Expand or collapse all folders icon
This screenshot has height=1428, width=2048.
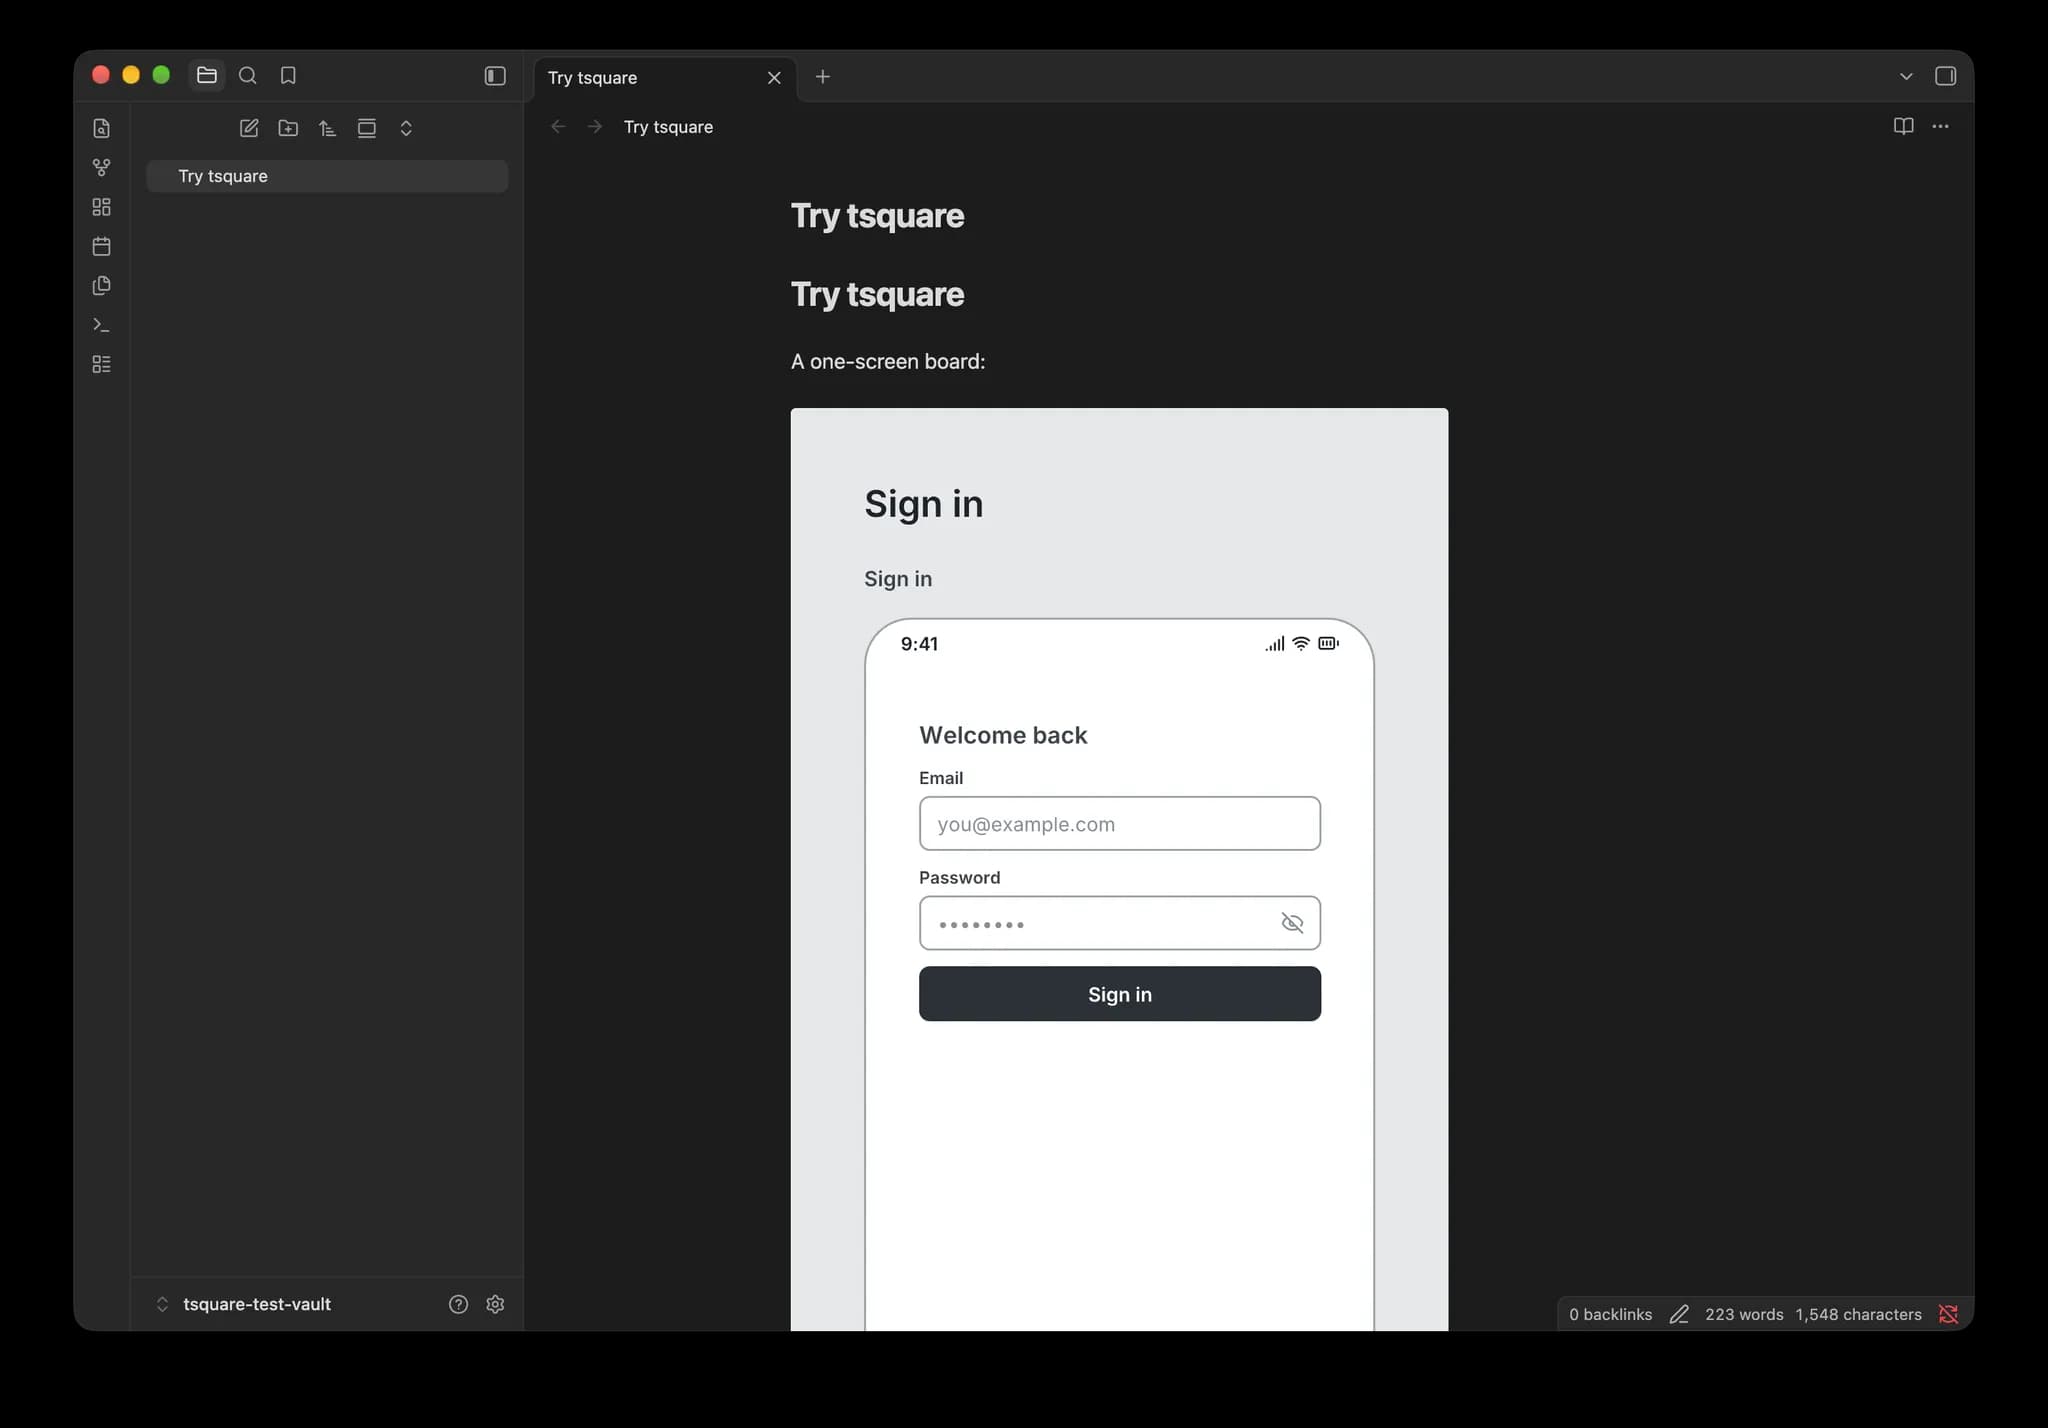[x=406, y=128]
